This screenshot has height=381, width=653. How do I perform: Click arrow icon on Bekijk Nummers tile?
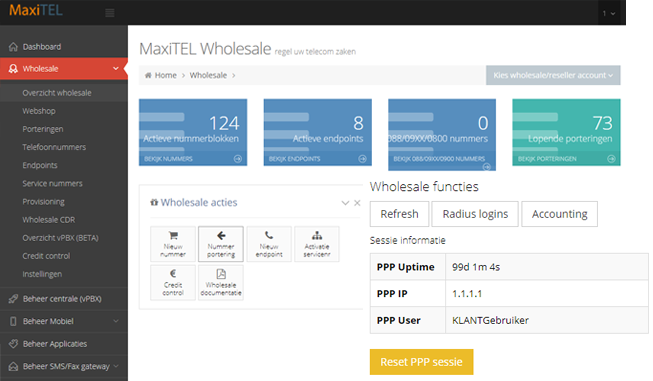point(238,159)
